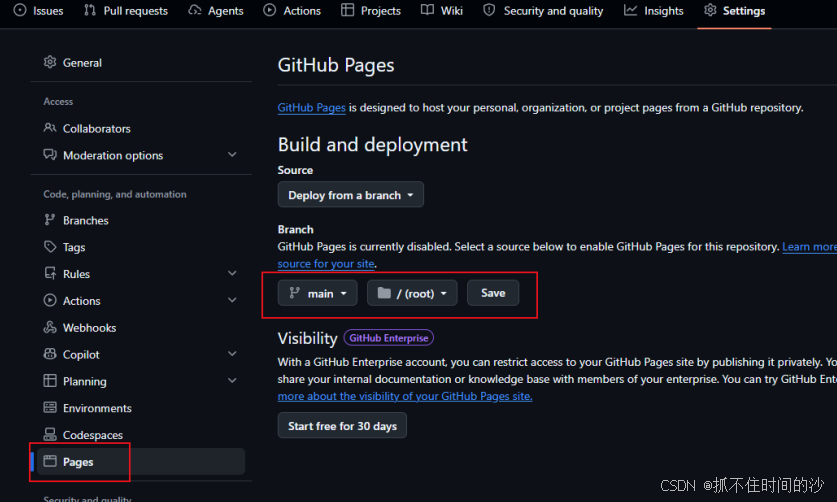Click the Webhooks icon
837x502 pixels.
[x=50, y=327]
